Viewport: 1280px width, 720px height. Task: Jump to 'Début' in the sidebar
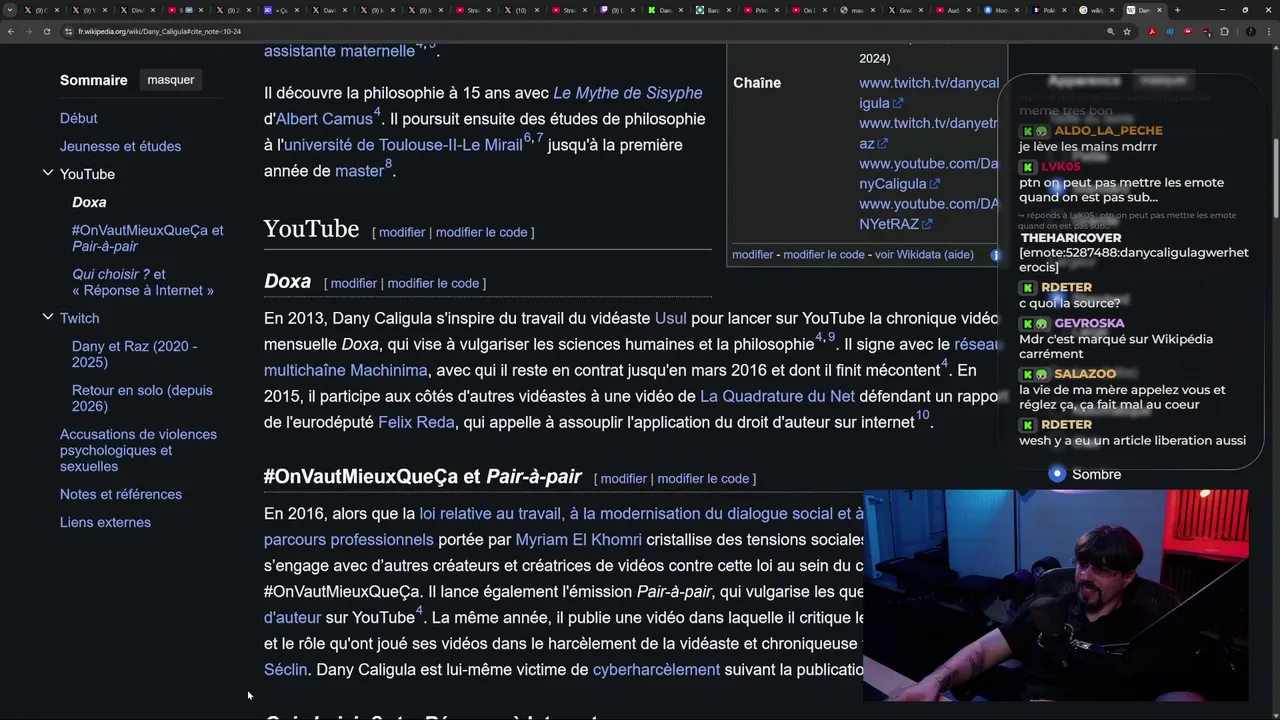[x=78, y=118]
